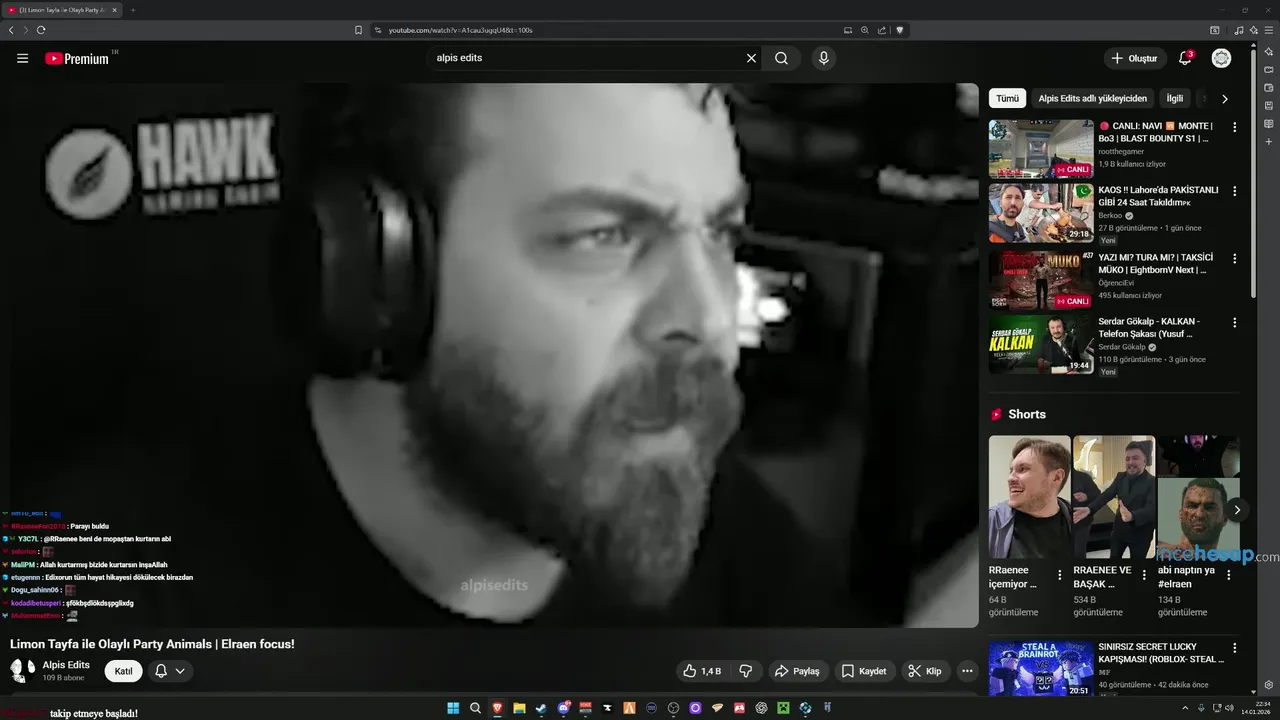
Task: Click the Katıl join button
Action: [123, 671]
